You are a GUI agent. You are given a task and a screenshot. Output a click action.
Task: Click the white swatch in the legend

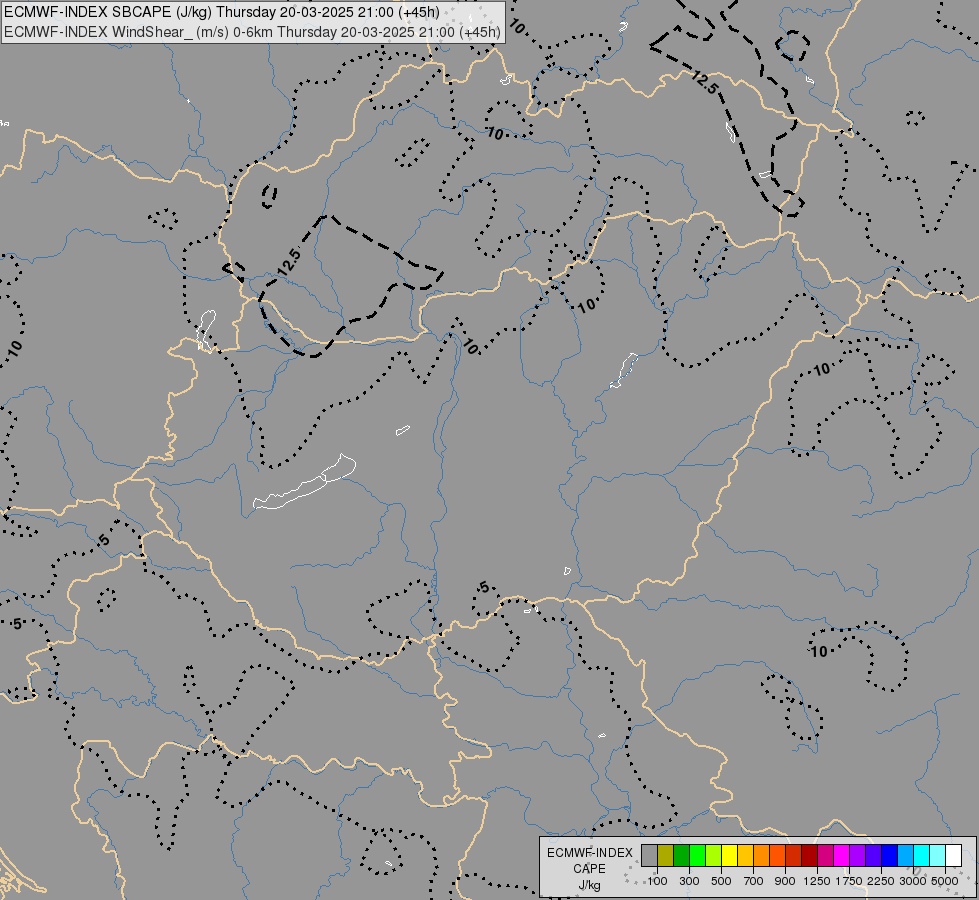(953, 856)
